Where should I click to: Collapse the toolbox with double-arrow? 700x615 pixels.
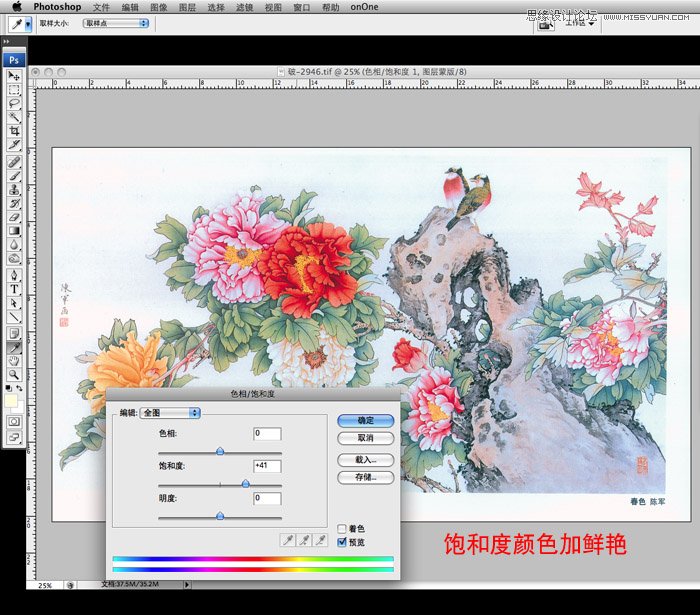tap(7, 42)
